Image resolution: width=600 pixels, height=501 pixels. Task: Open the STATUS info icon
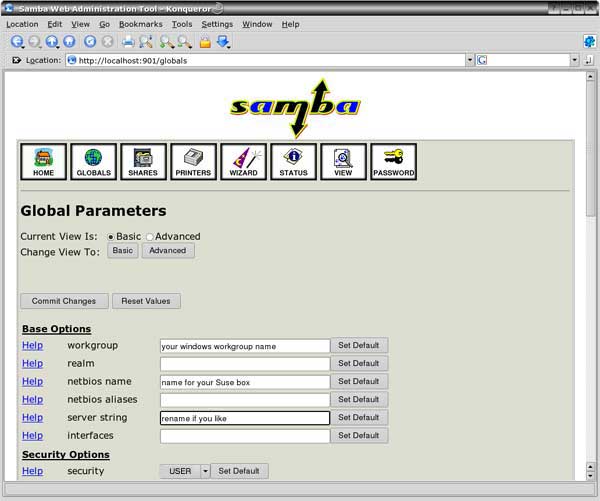(293, 162)
